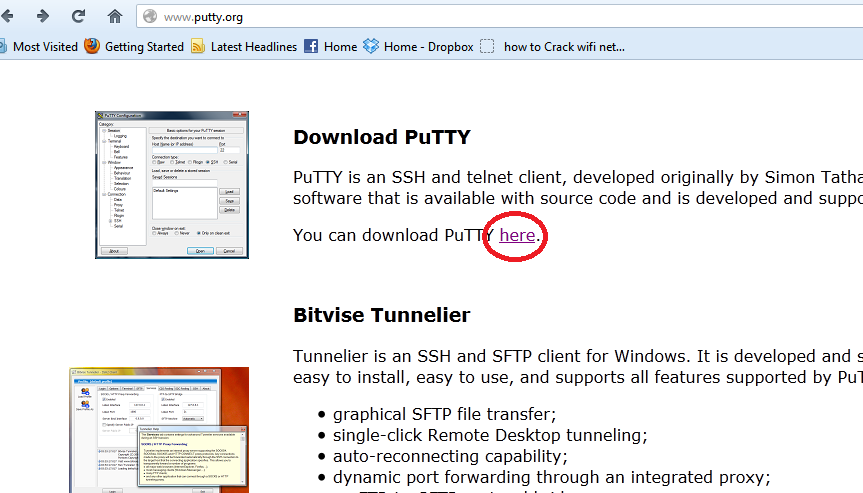Click the Download PuTTY heading

pos(382,137)
